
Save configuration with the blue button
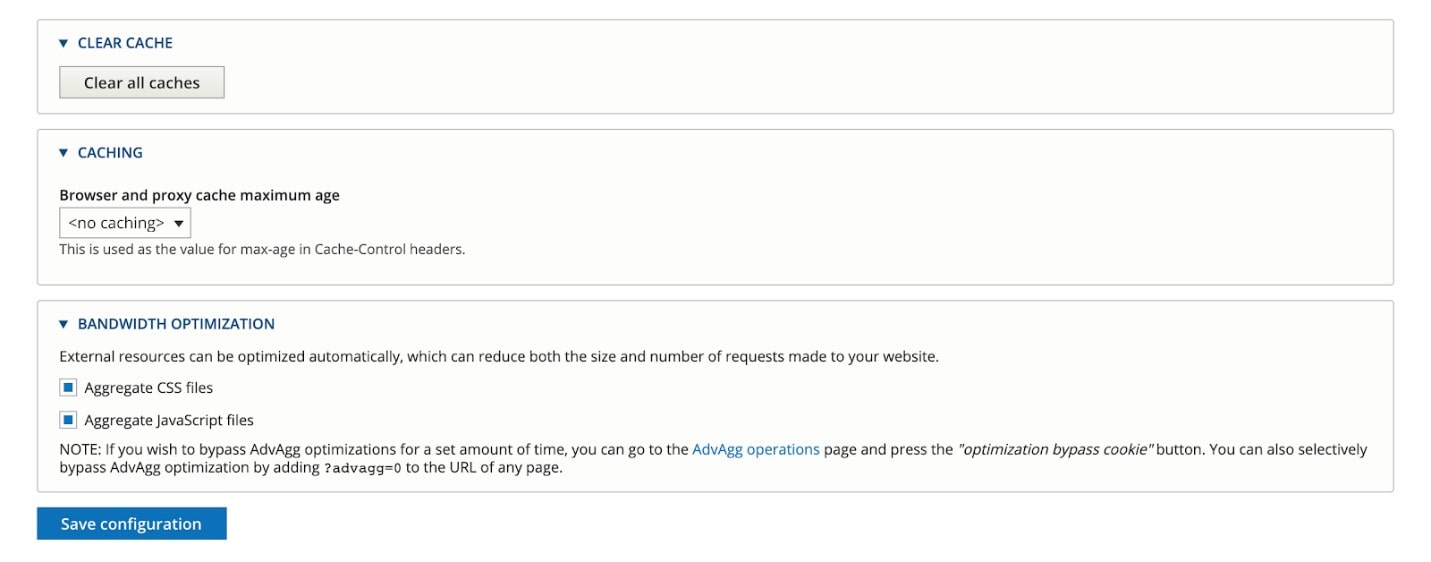pos(131,524)
